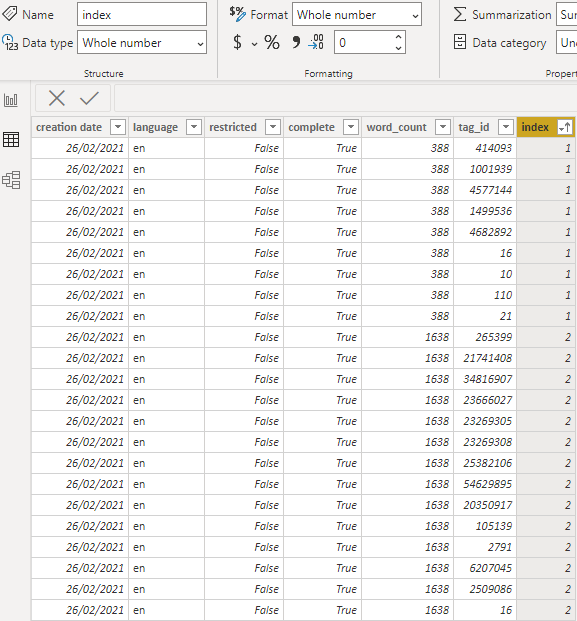This screenshot has width=577, height=621.
Task: Open word_count column filter dropdown
Action: pos(443,127)
